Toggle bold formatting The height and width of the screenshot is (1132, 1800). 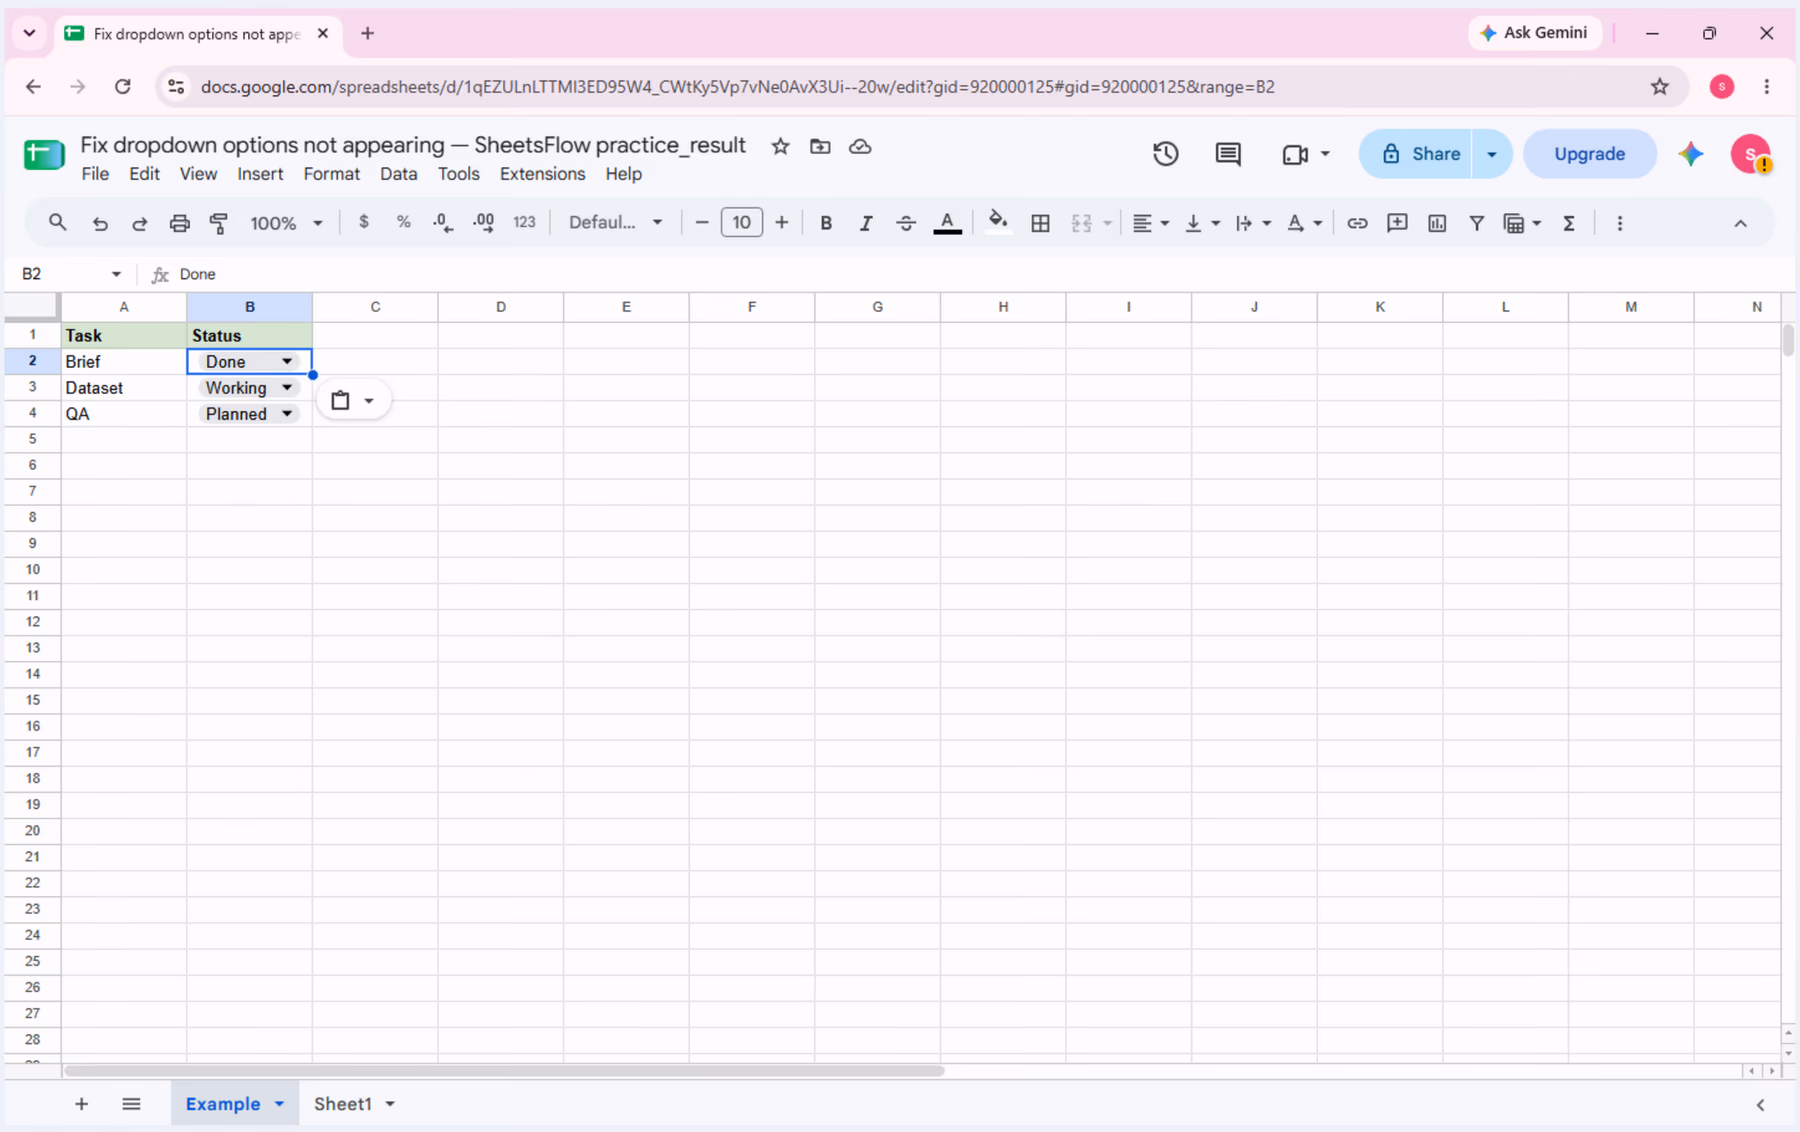[826, 223]
